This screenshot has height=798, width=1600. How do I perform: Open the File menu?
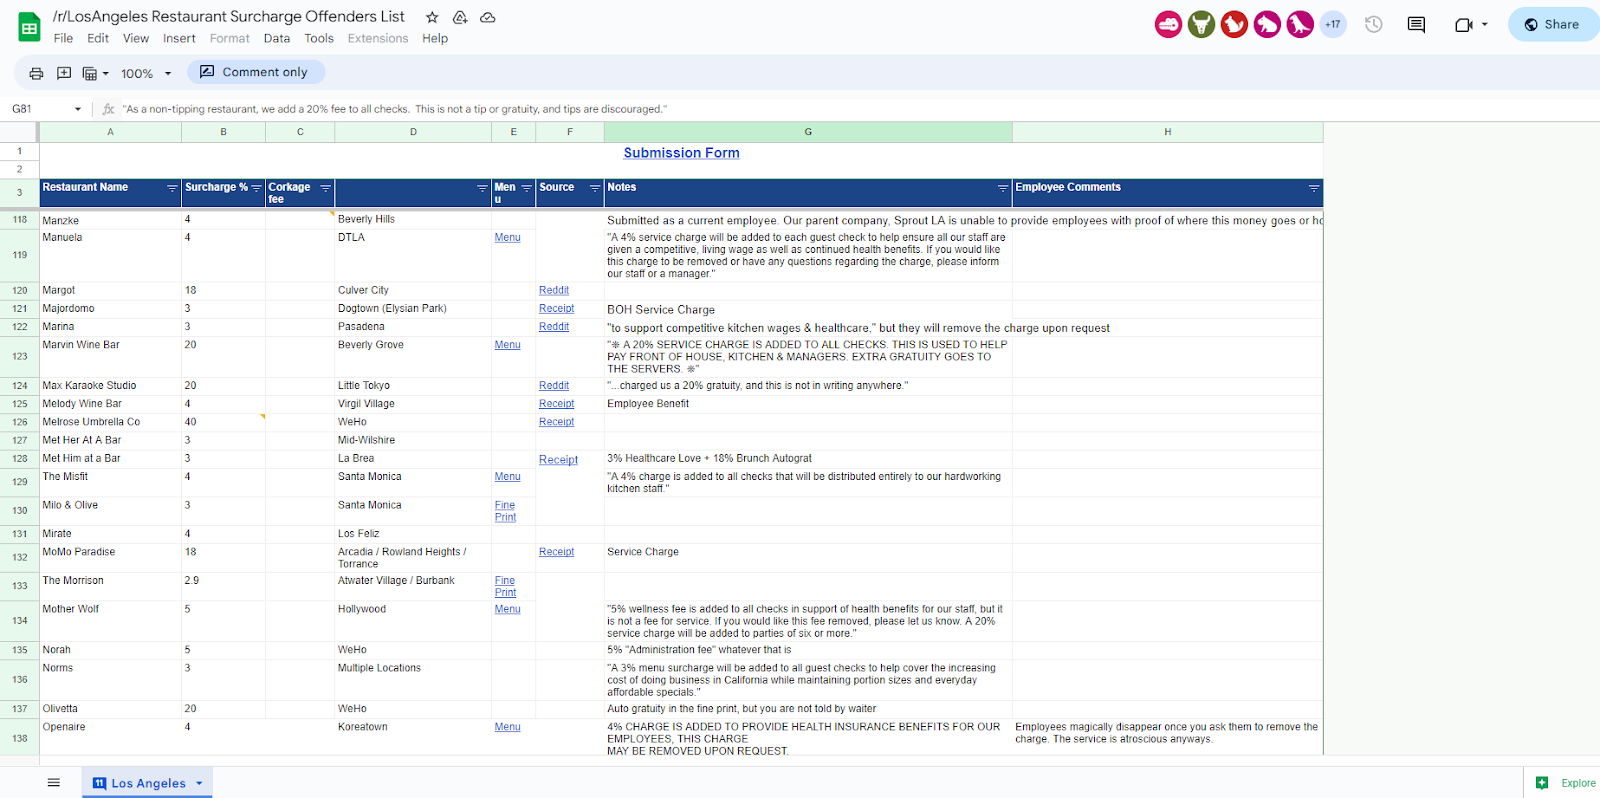pos(63,39)
